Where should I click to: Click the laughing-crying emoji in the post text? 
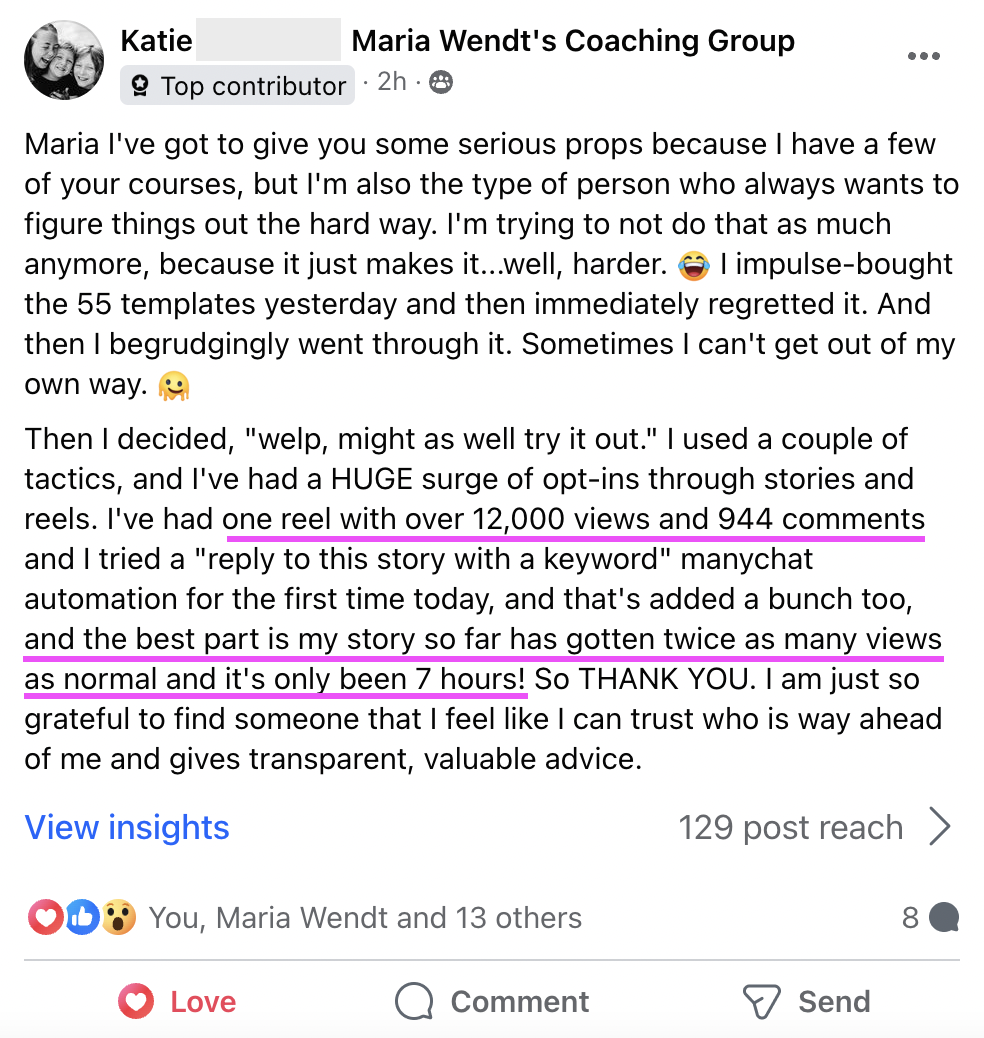[x=691, y=266]
